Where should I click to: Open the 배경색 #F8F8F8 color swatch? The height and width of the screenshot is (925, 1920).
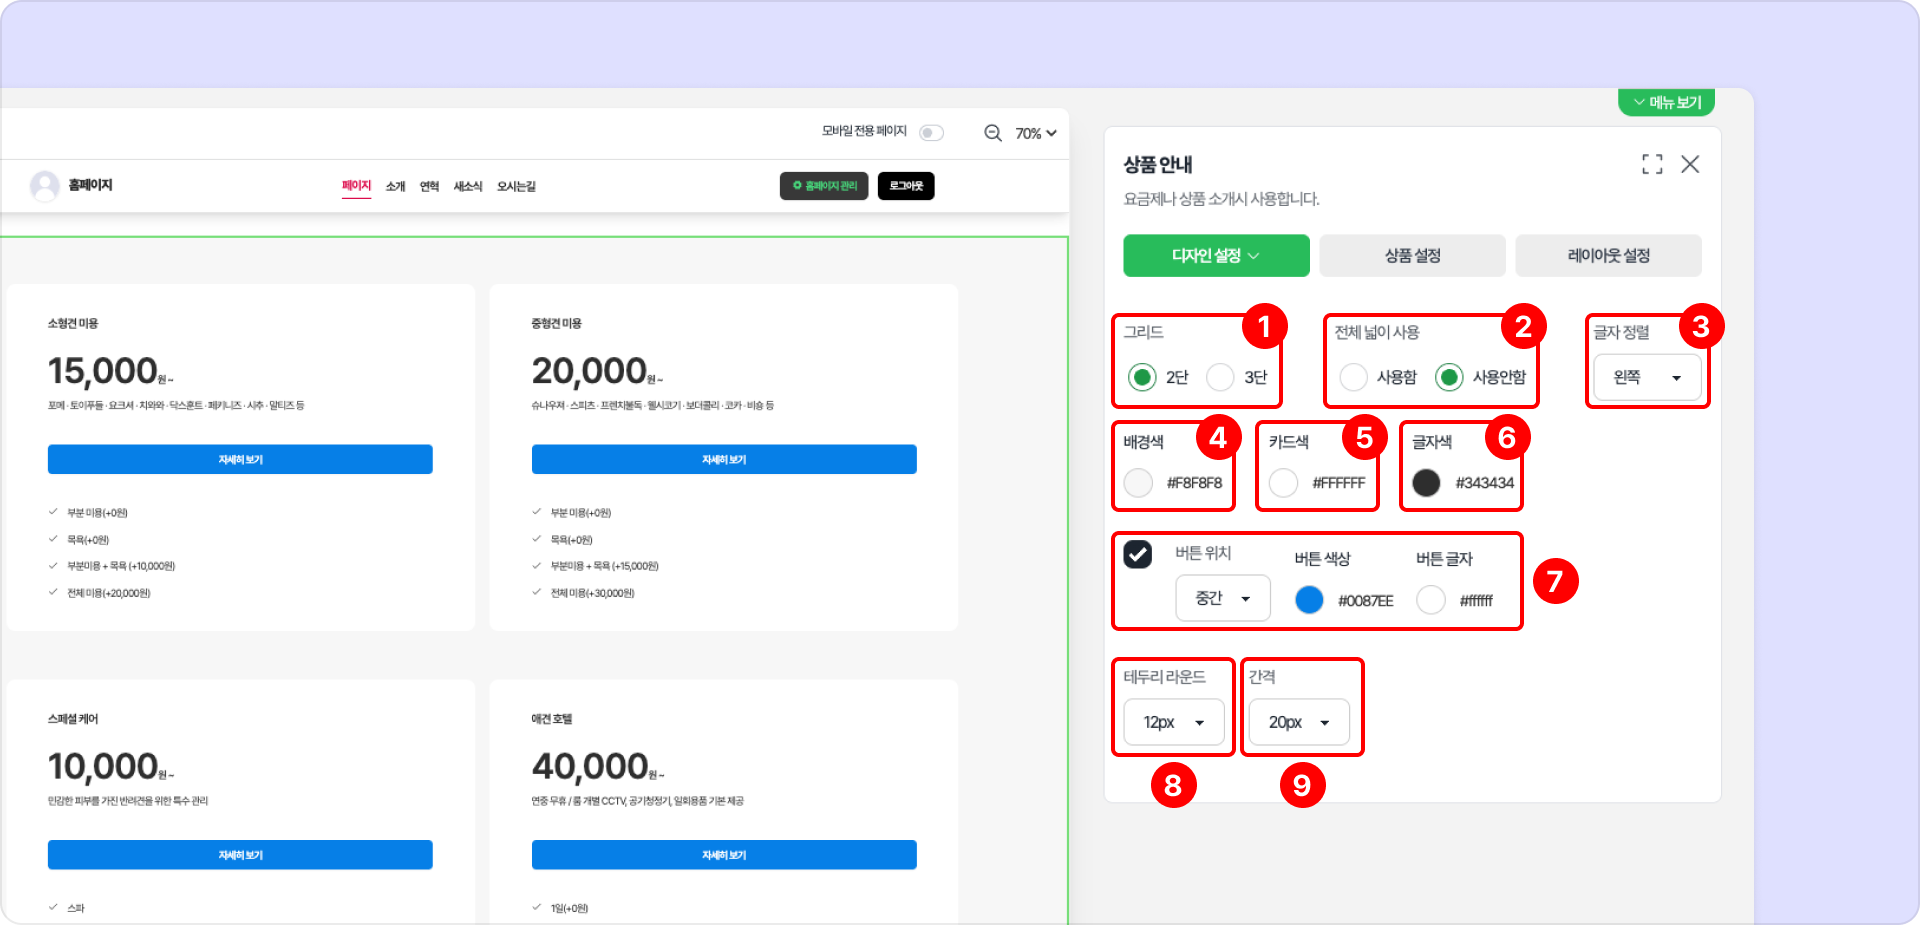1138,483
